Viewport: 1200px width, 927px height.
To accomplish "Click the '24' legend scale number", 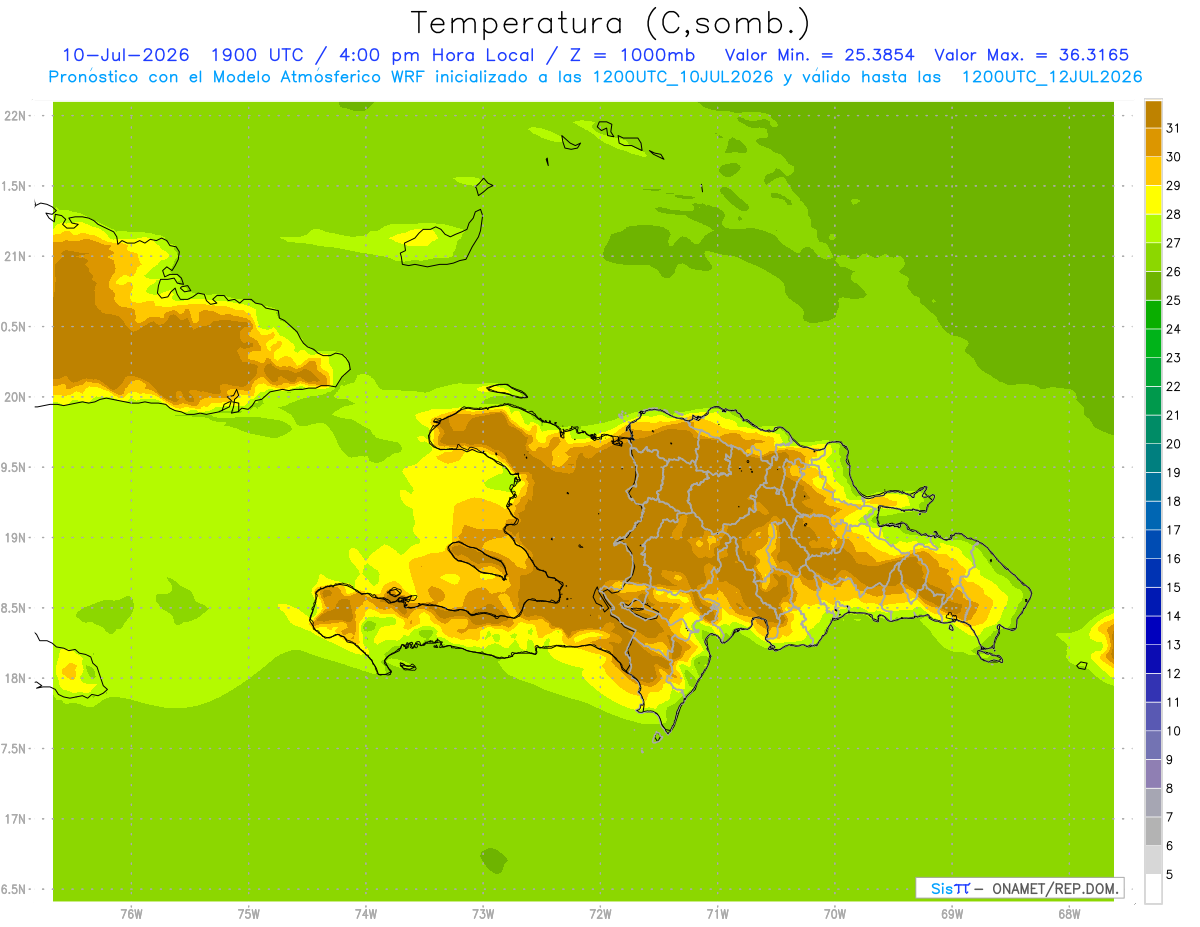I will (x=1172, y=329).
